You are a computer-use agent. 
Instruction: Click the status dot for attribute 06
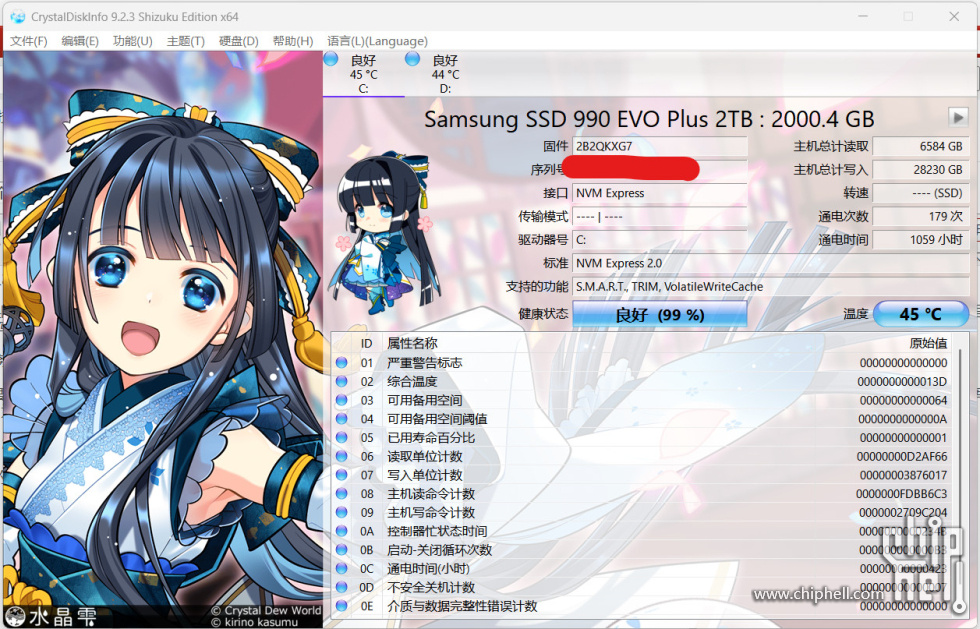point(341,456)
